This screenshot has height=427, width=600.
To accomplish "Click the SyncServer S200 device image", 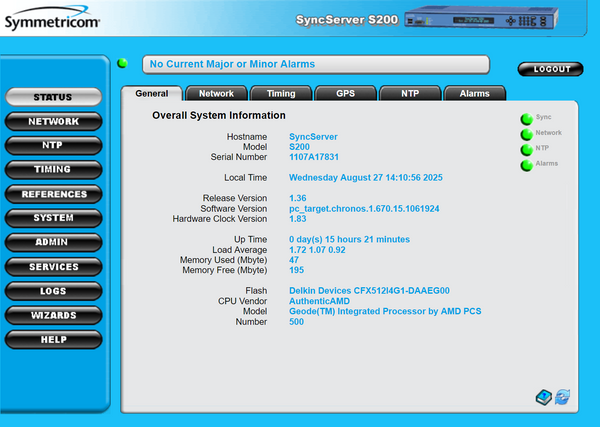I will 481,18.
